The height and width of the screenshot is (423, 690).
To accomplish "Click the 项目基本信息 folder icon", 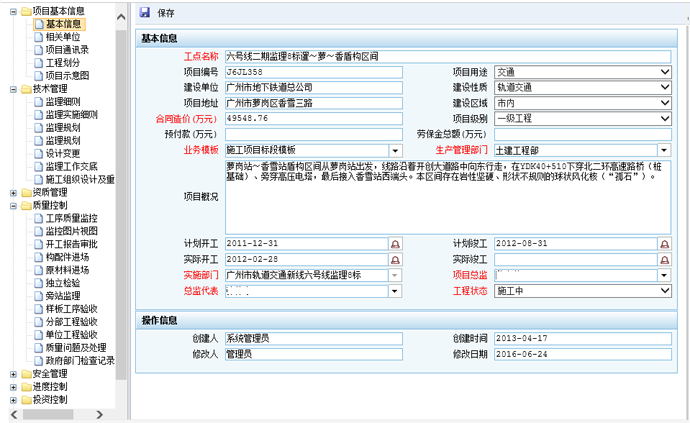I will click(x=25, y=10).
